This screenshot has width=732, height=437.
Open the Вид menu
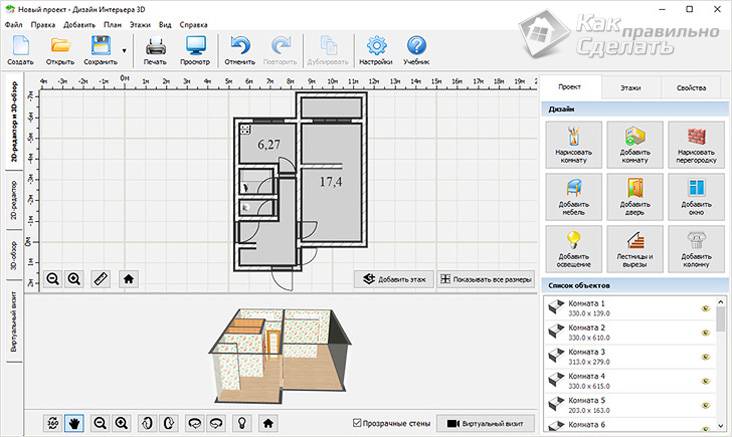click(165, 25)
